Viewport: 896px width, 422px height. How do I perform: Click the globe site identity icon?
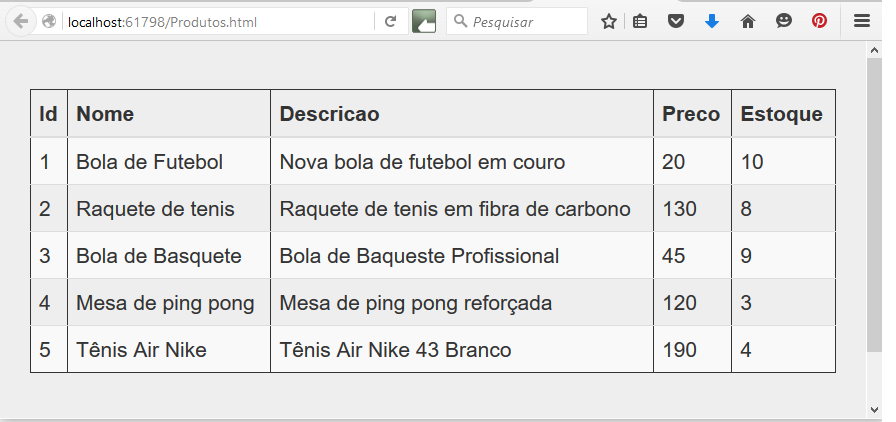click(49, 22)
